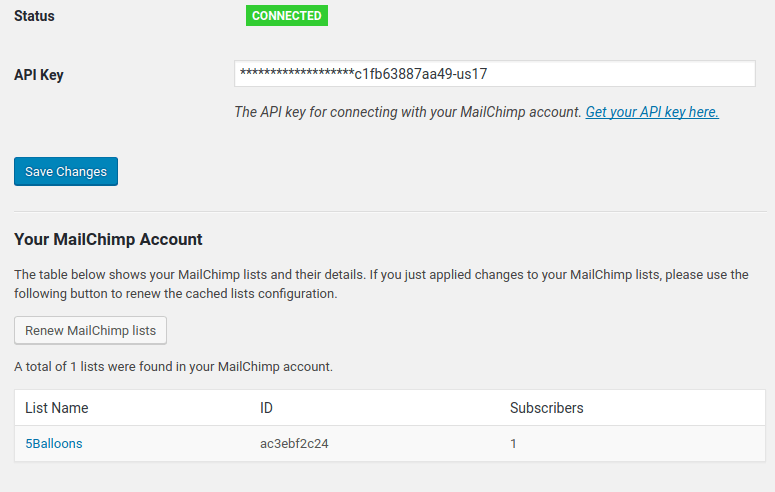Click Renew MailChimp lists button
The width and height of the screenshot is (775, 492).
click(x=90, y=330)
